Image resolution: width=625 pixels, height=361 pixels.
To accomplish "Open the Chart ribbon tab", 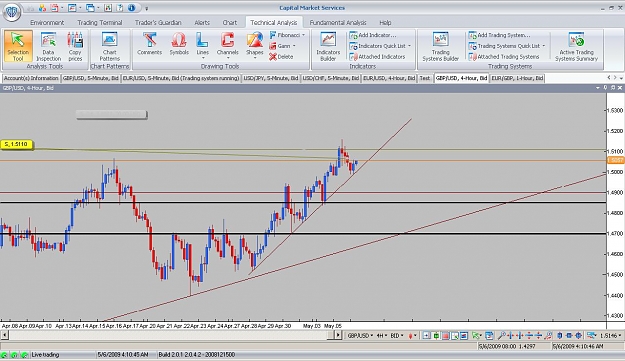I will click(x=230, y=22).
